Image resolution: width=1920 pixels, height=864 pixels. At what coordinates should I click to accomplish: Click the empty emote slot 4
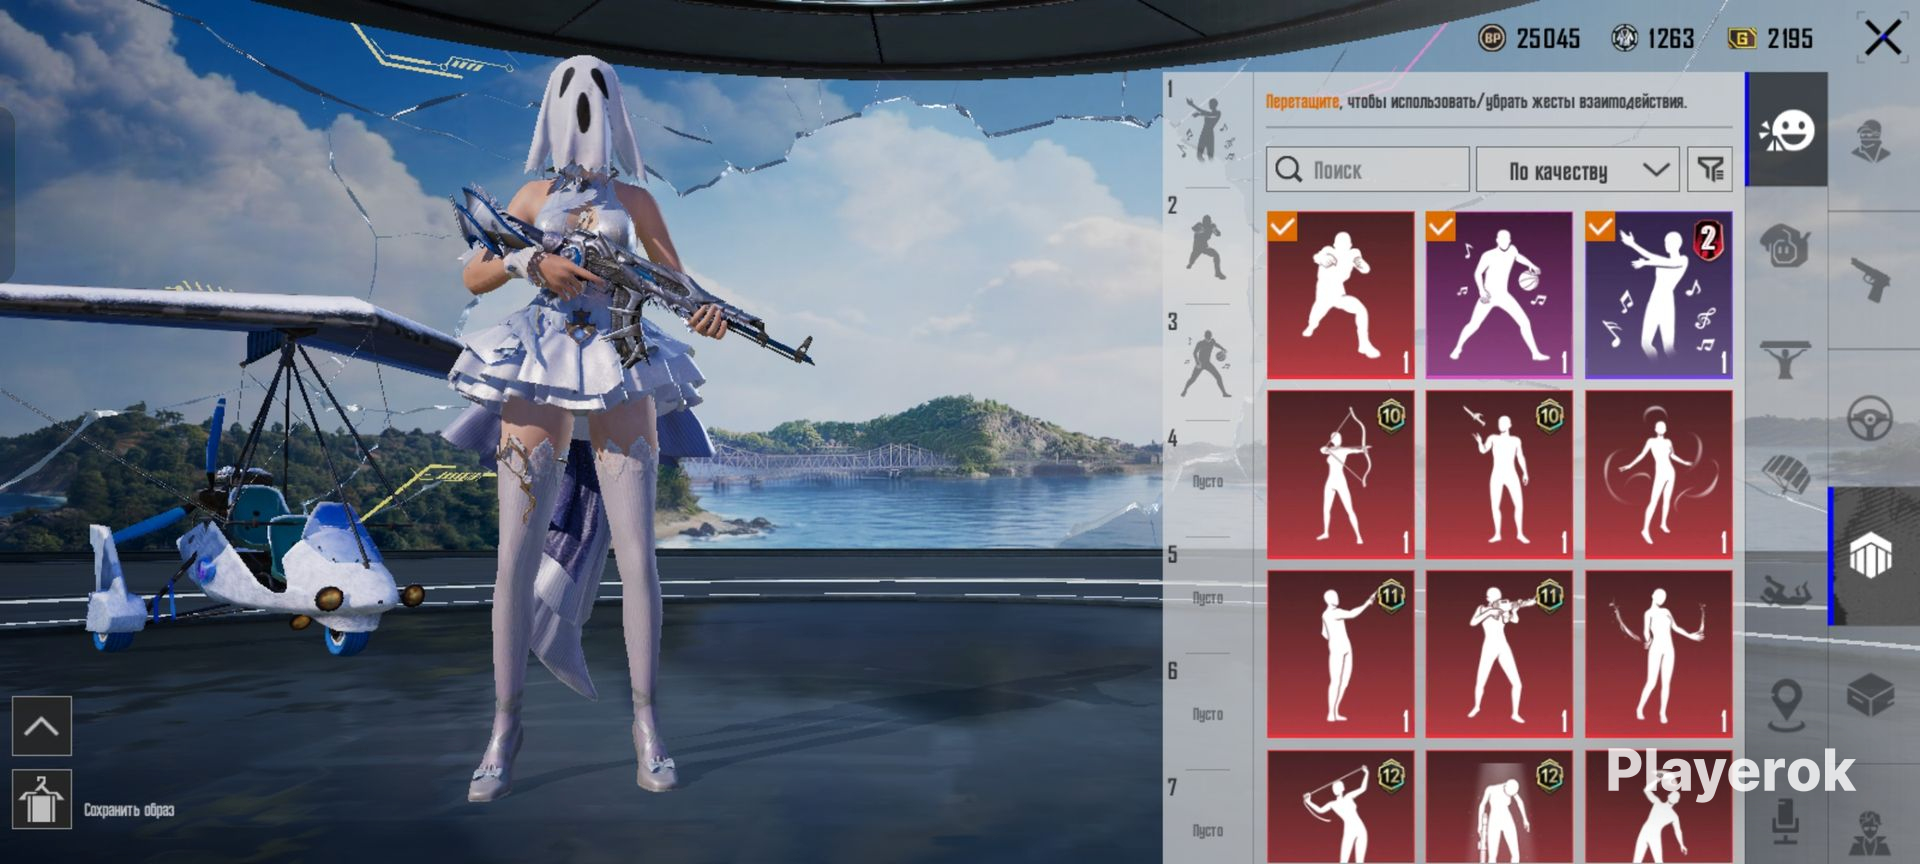(x=1207, y=481)
